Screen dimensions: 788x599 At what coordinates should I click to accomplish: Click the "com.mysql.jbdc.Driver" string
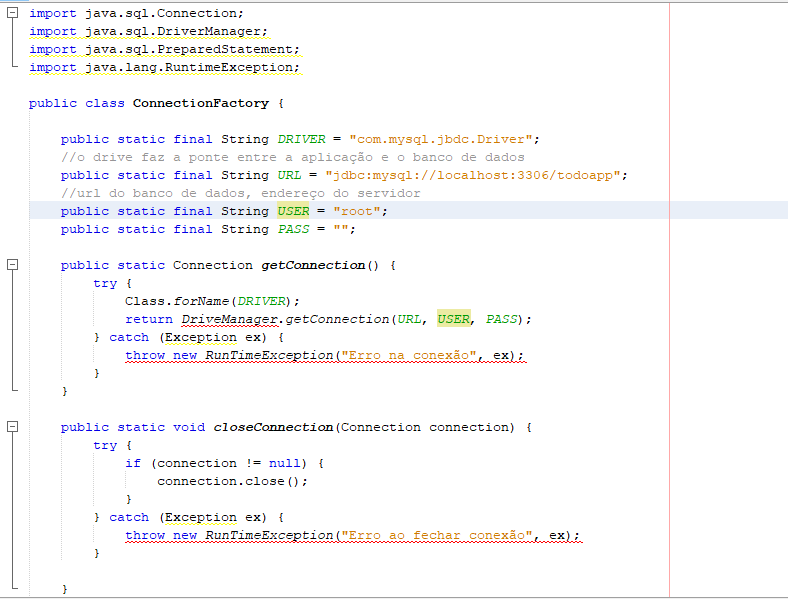click(x=441, y=139)
